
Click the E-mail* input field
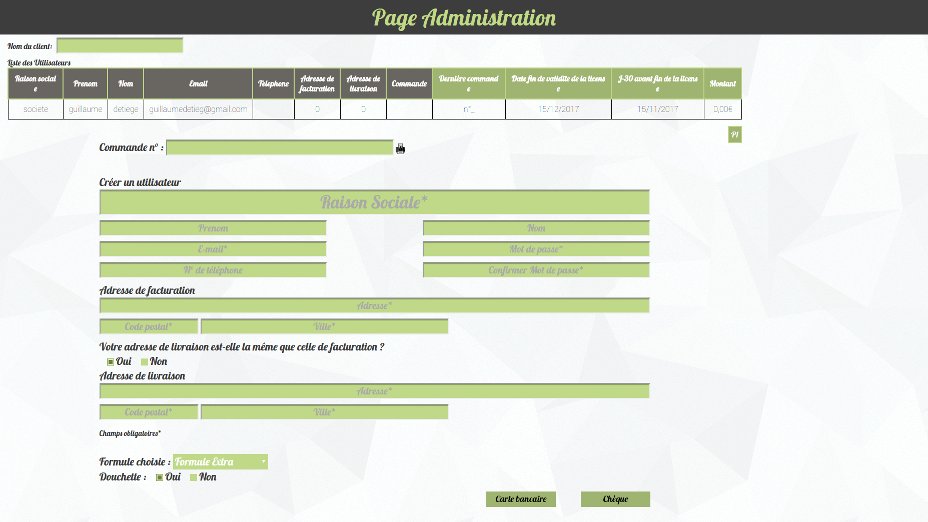(x=212, y=249)
